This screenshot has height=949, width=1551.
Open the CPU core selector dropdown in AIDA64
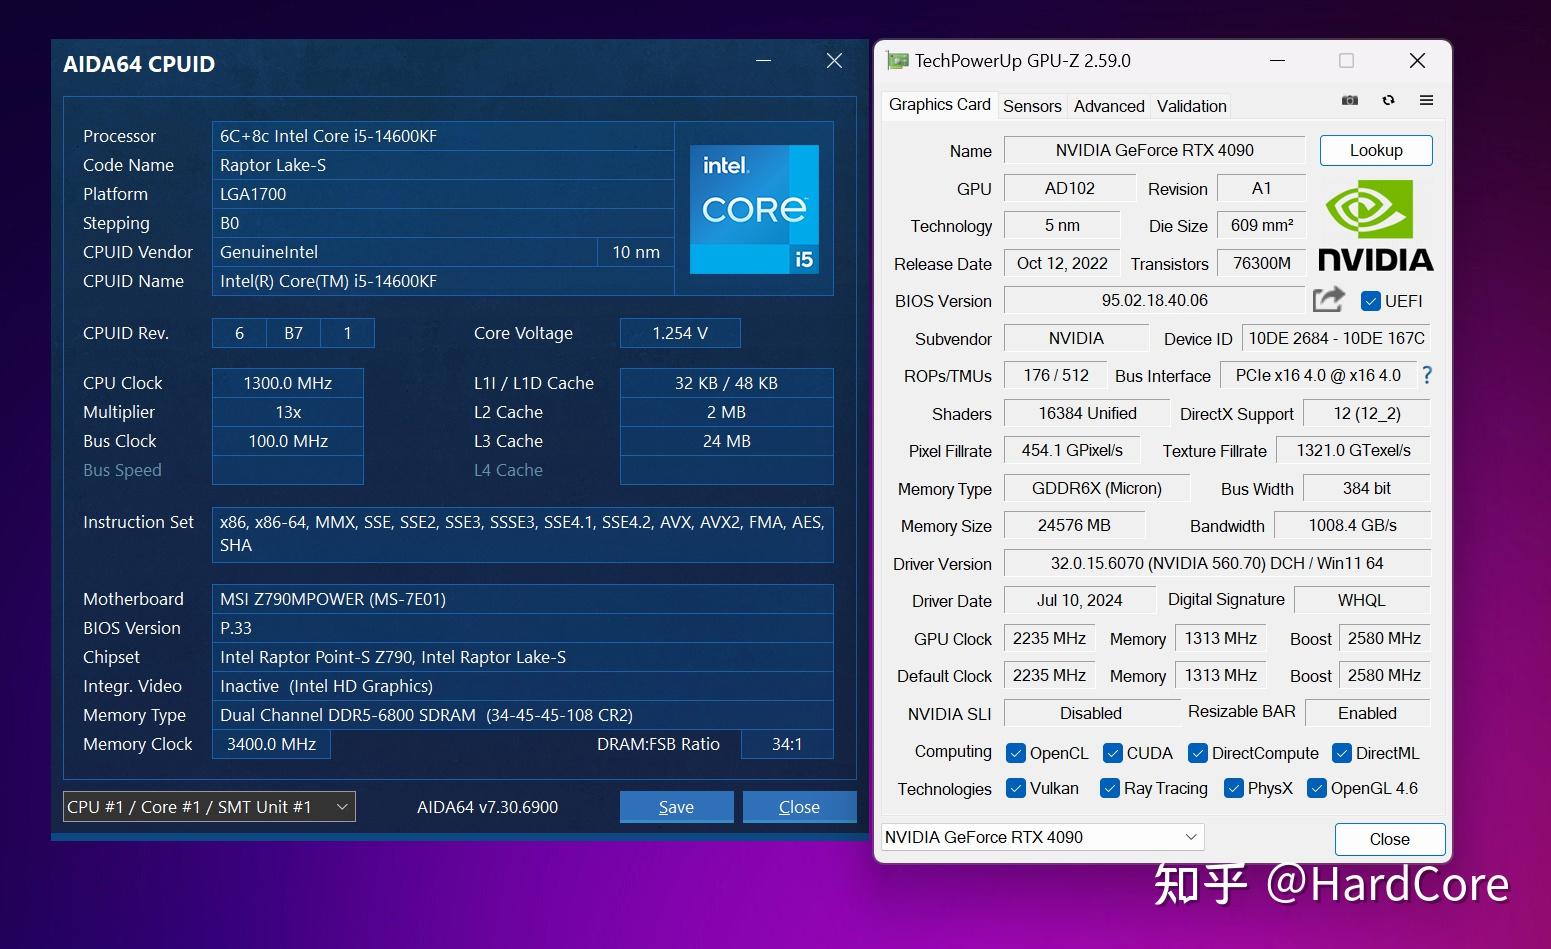(209, 807)
